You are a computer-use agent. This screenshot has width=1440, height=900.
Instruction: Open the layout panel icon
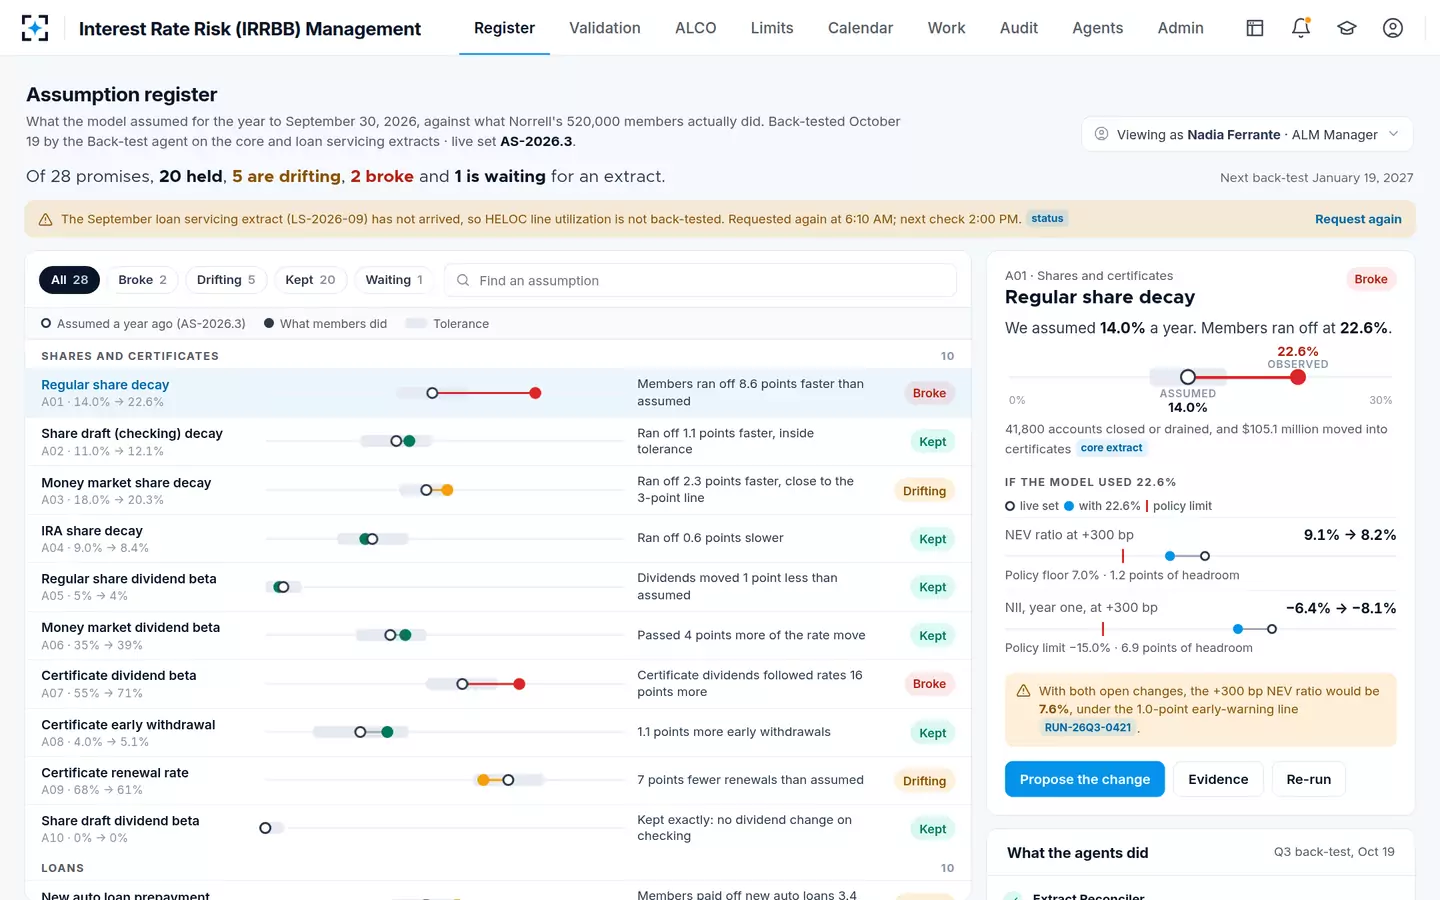[x=1255, y=28]
